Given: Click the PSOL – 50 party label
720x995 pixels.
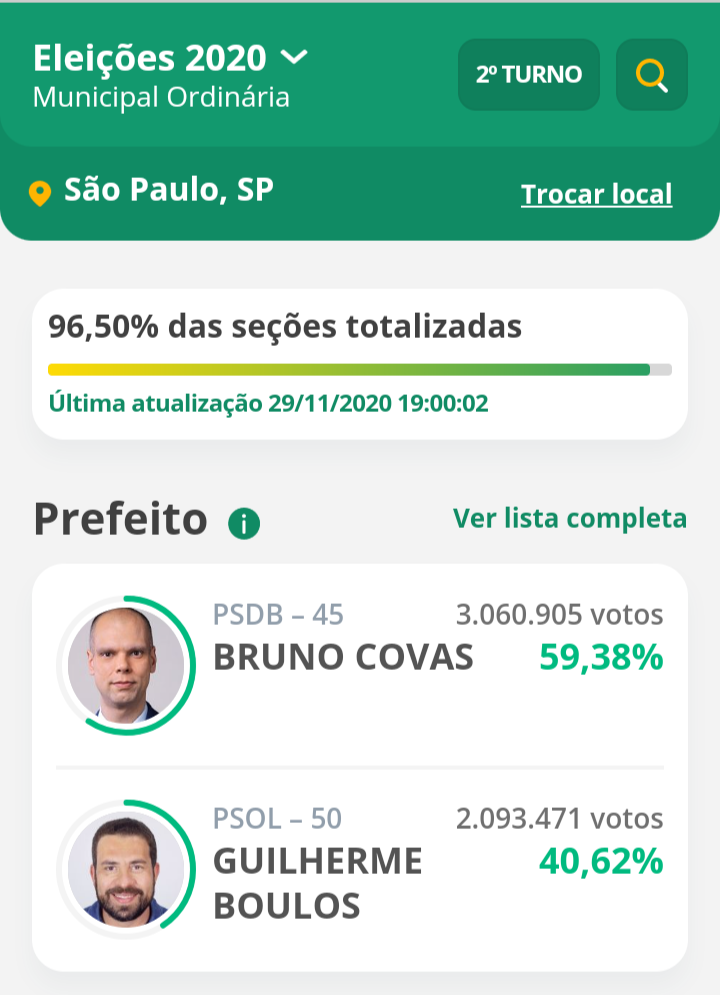Looking at the screenshot, I should [277, 819].
